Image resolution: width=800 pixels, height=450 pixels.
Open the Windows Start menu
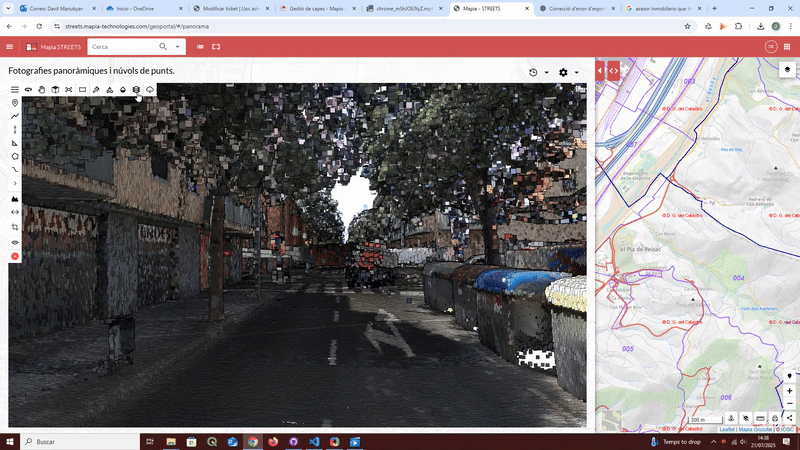(10, 441)
